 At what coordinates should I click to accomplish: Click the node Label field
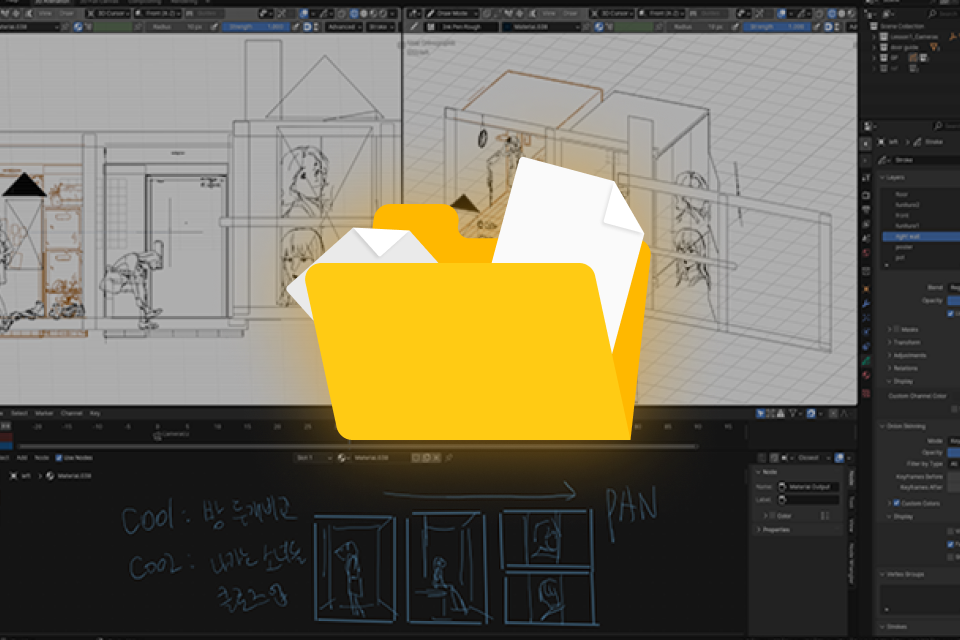click(808, 500)
